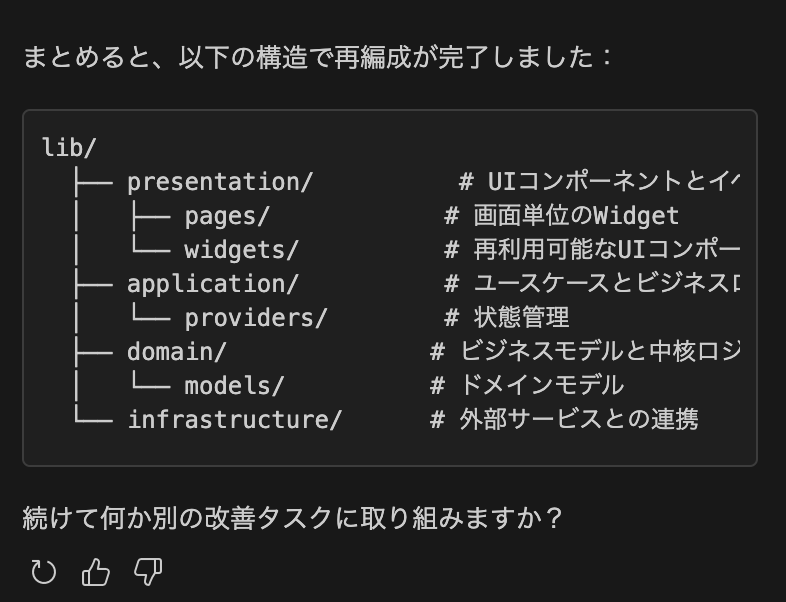This screenshot has height=602, width=786.
Task: Give the response a thumbs down
Action: pos(148,572)
